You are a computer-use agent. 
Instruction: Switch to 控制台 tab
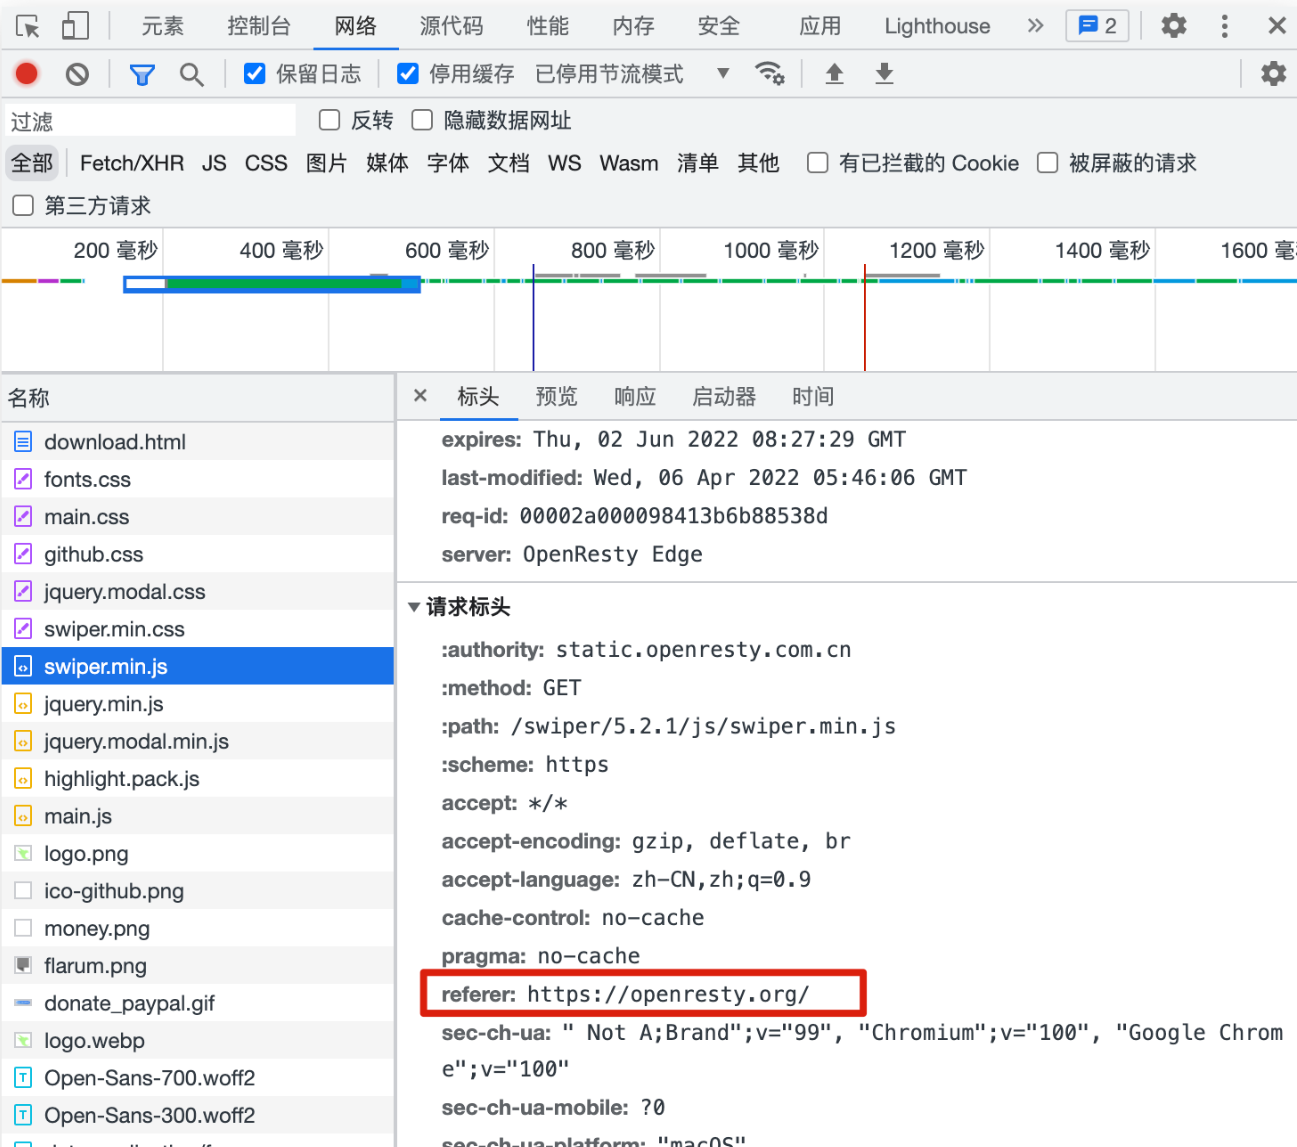click(x=259, y=26)
